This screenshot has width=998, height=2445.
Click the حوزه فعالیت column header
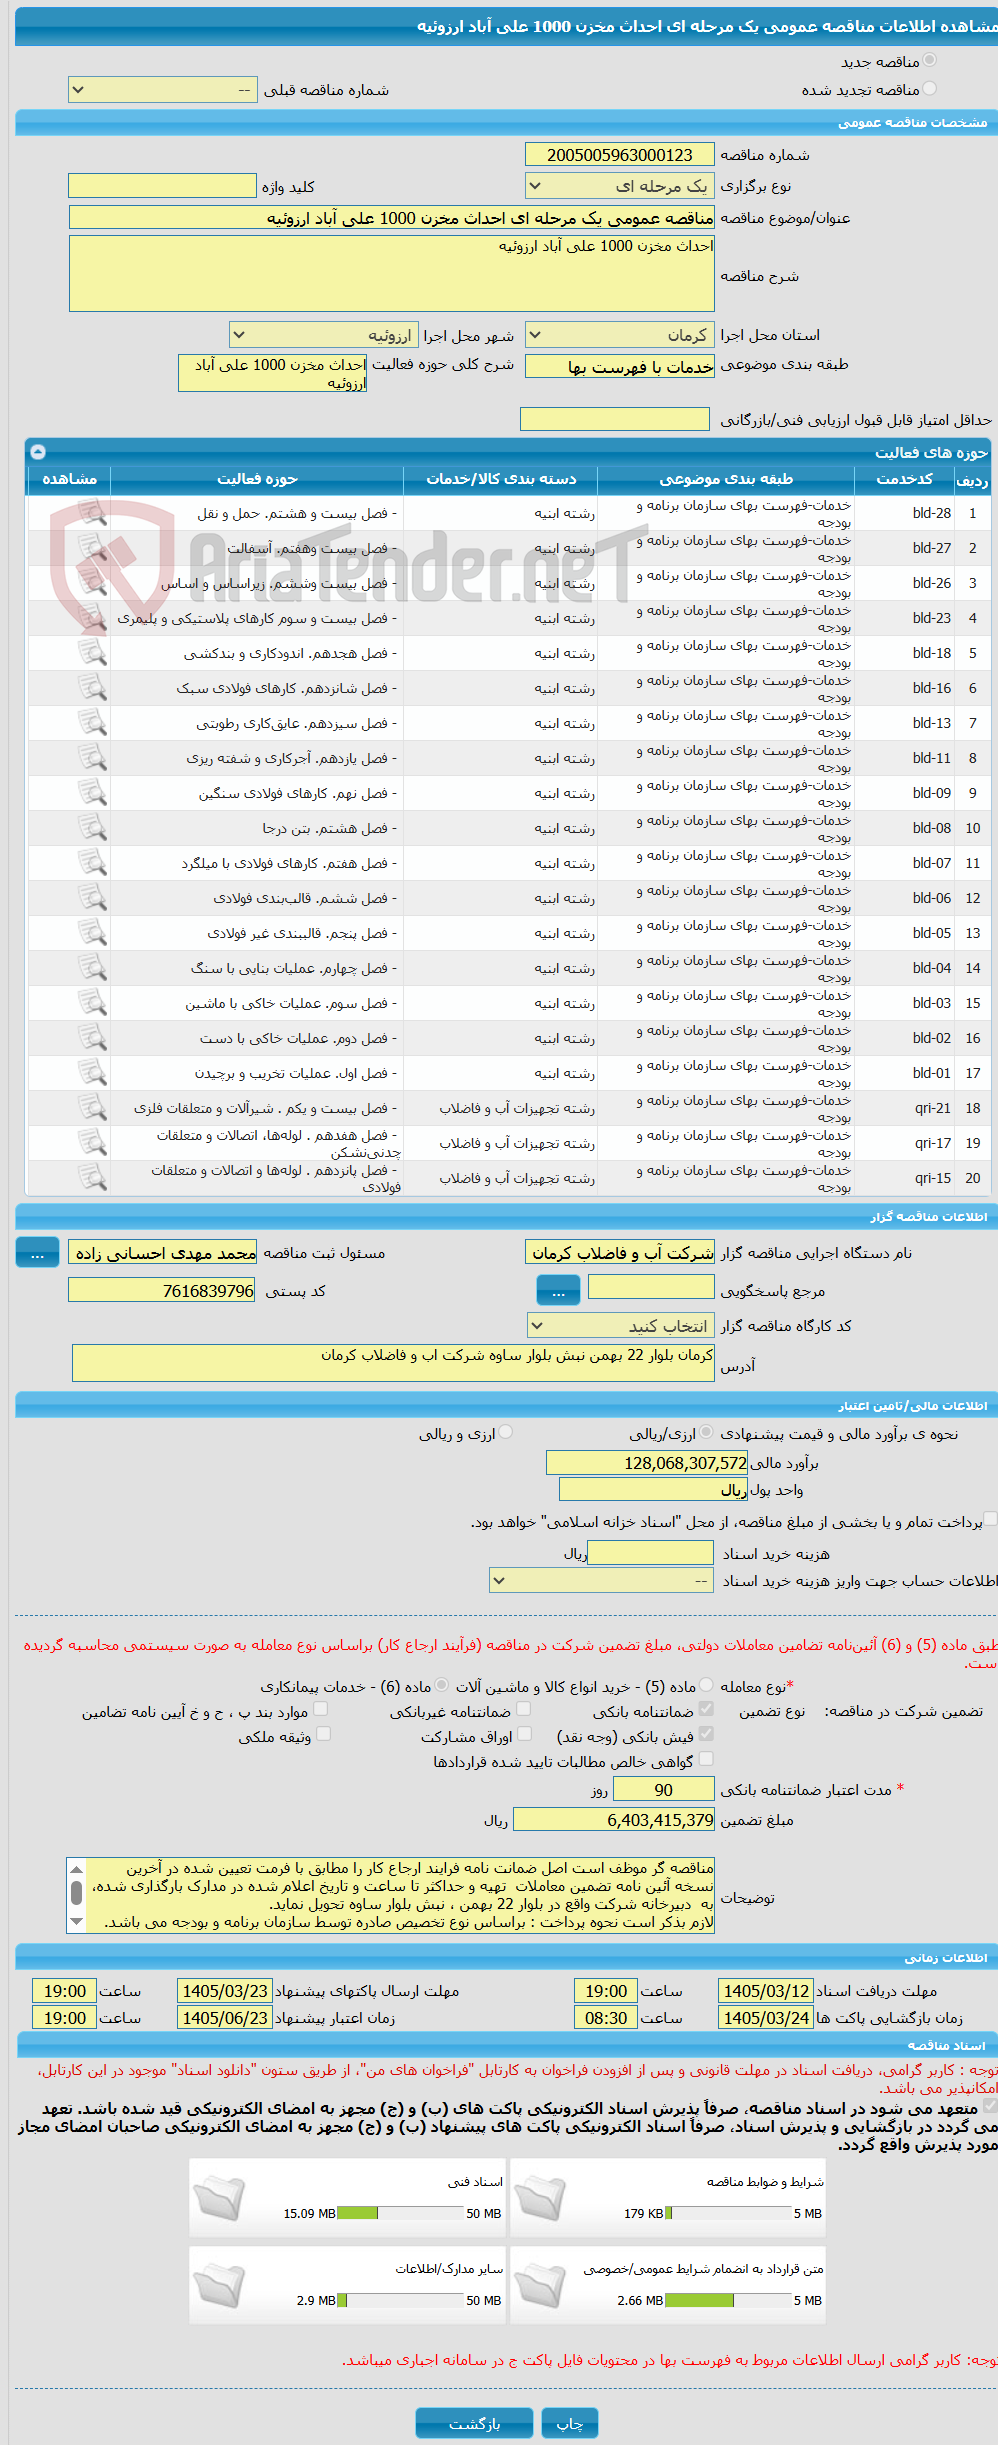pyautogui.click(x=257, y=479)
